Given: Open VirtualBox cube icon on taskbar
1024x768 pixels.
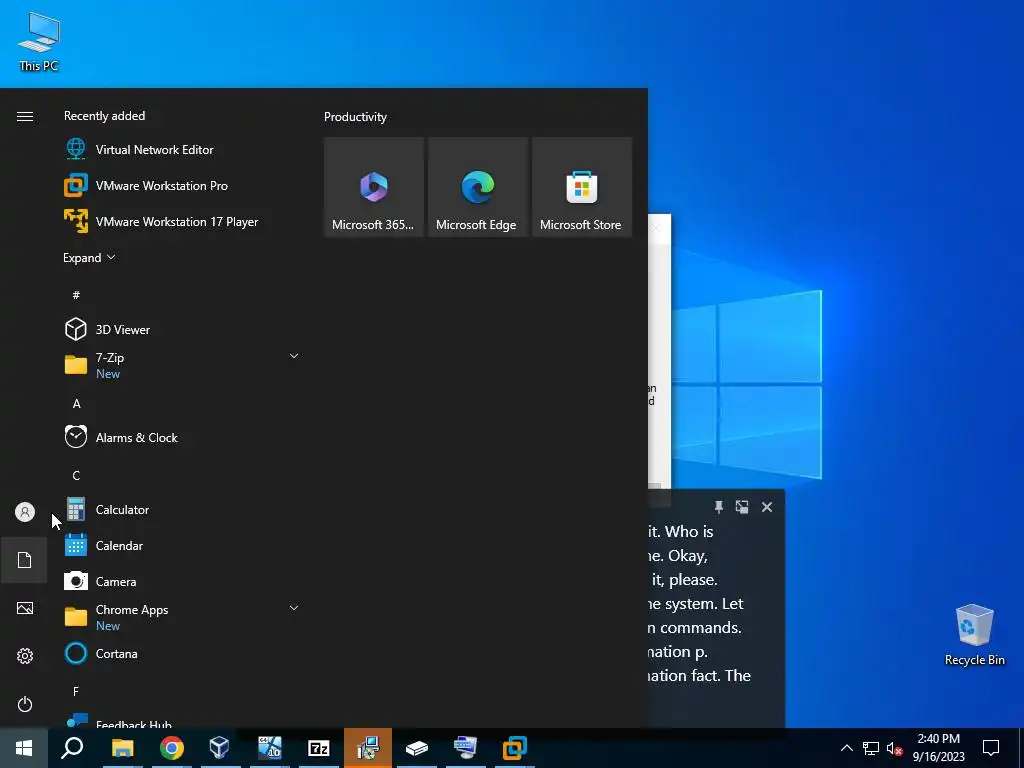Looking at the screenshot, I should [219, 748].
